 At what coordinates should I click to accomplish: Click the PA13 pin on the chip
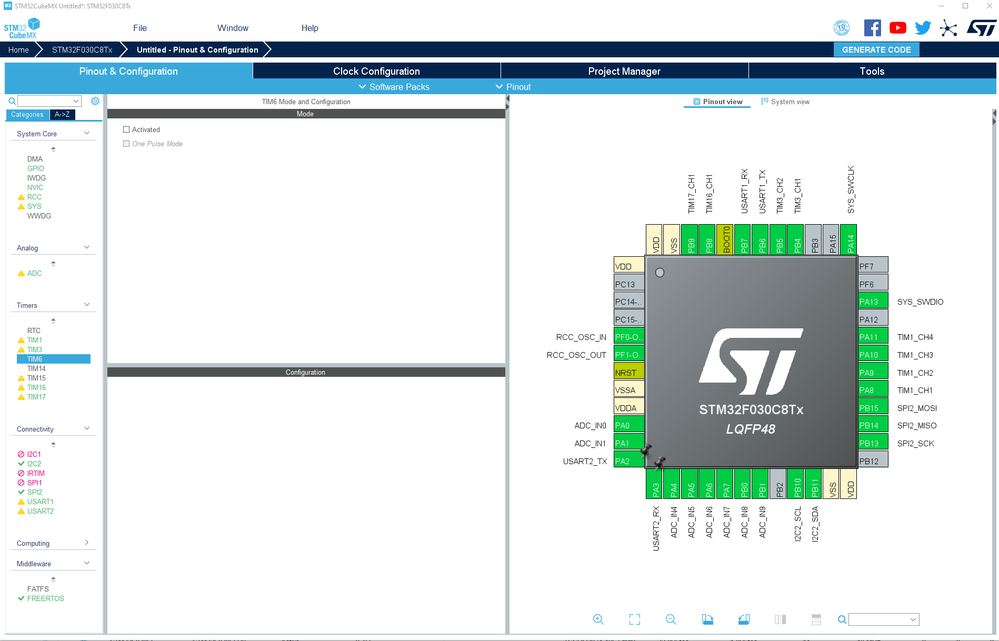coord(873,301)
